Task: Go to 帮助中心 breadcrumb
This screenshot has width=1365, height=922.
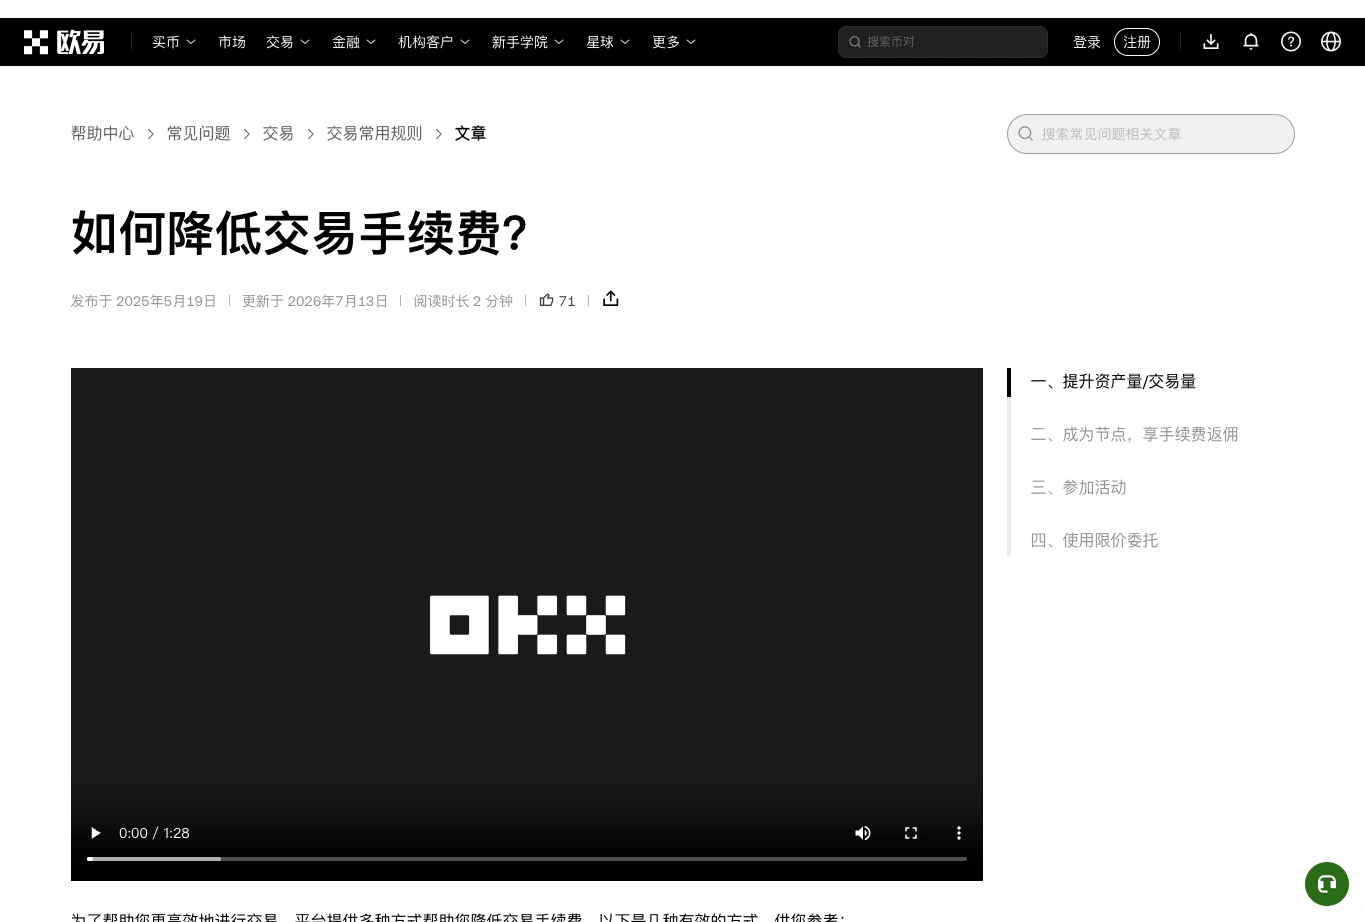Action: tap(102, 134)
